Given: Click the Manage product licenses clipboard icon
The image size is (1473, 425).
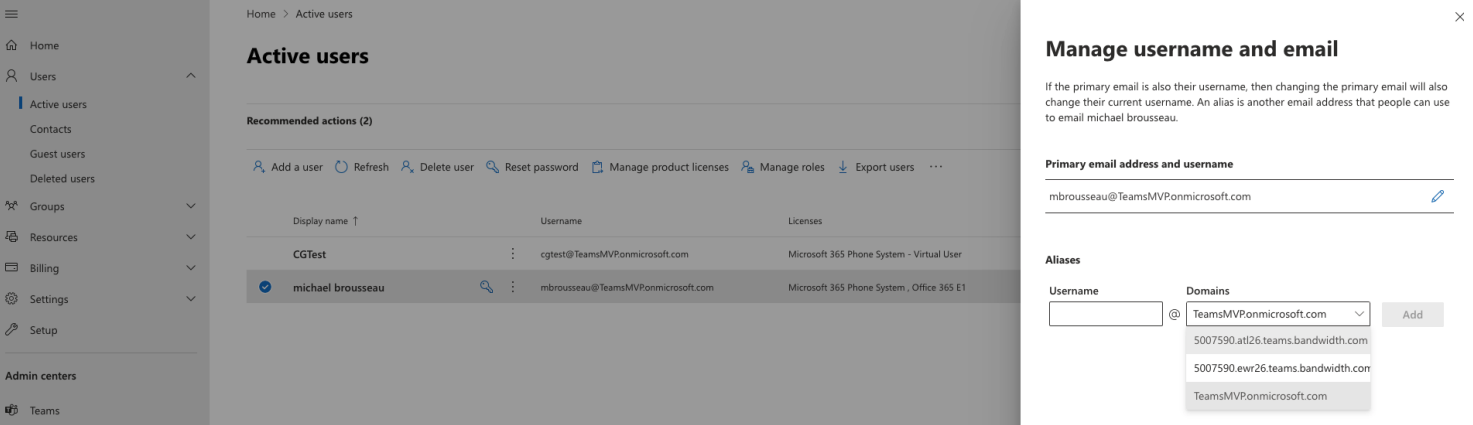Looking at the screenshot, I should [597, 167].
